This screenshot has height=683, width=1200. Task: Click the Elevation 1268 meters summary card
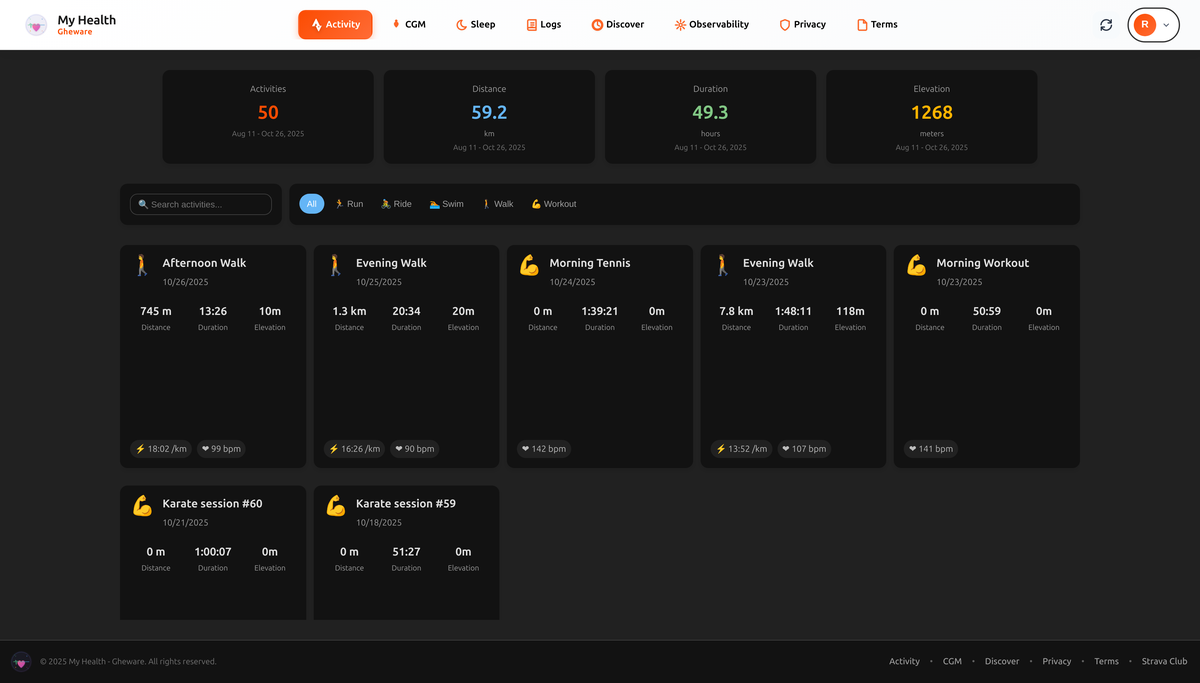click(x=931, y=116)
